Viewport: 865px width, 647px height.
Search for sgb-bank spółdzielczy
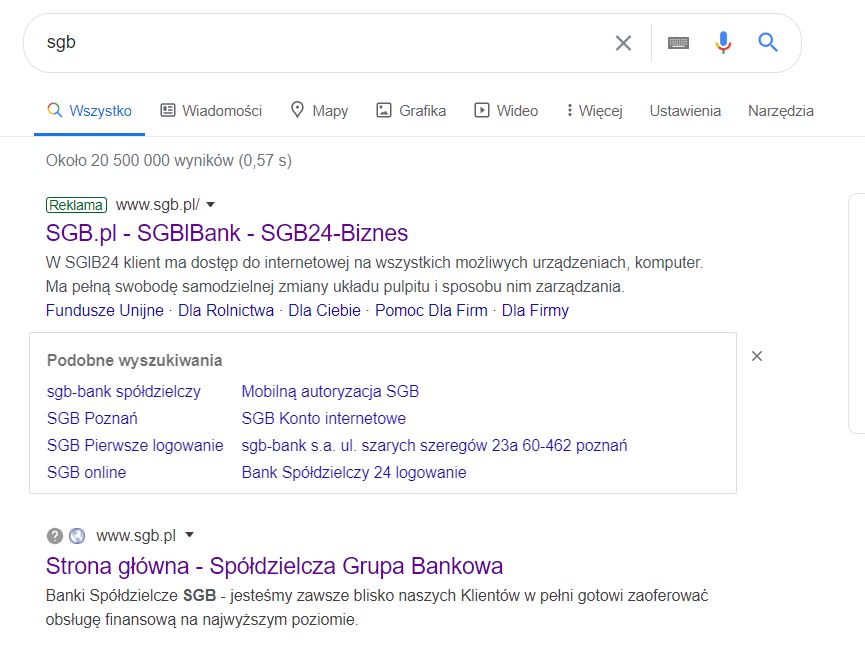pyautogui.click(x=124, y=392)
